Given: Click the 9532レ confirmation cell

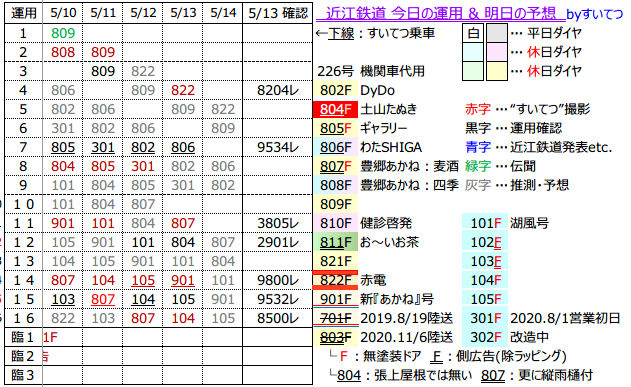Looking at the screenshot, I should click(278, 299).
